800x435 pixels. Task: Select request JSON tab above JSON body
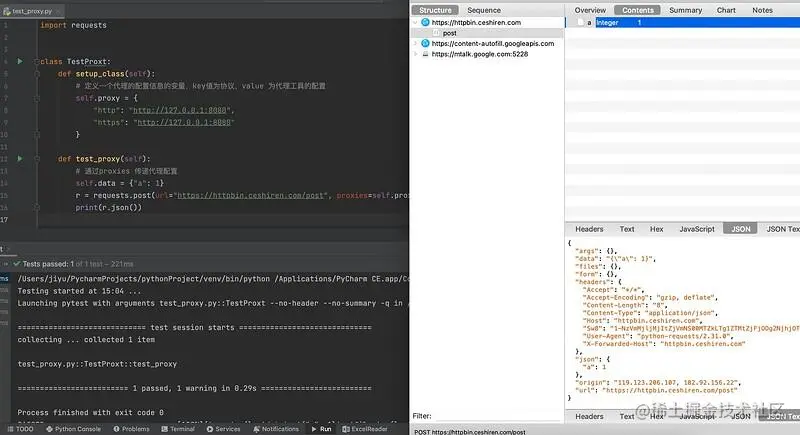(740, 229)
